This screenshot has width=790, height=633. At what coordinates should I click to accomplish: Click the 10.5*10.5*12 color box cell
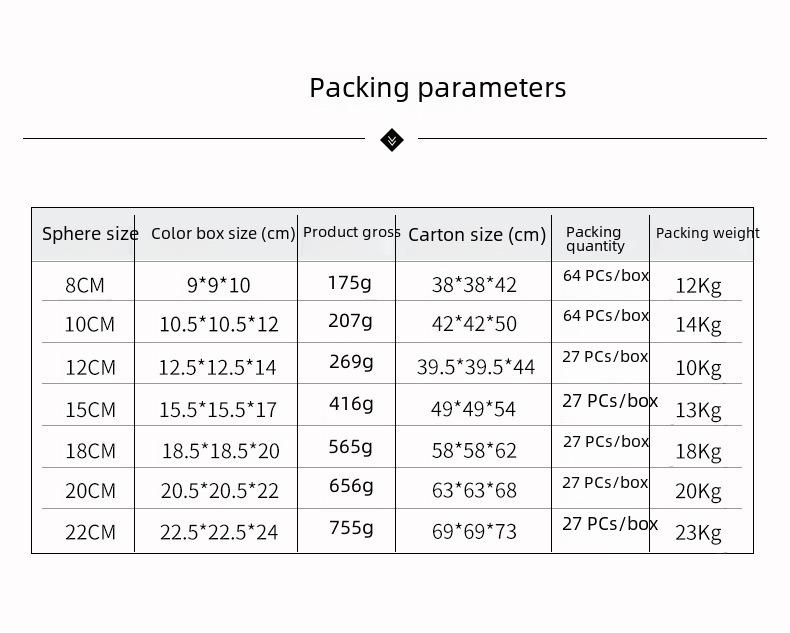click(x=219, y=325)
